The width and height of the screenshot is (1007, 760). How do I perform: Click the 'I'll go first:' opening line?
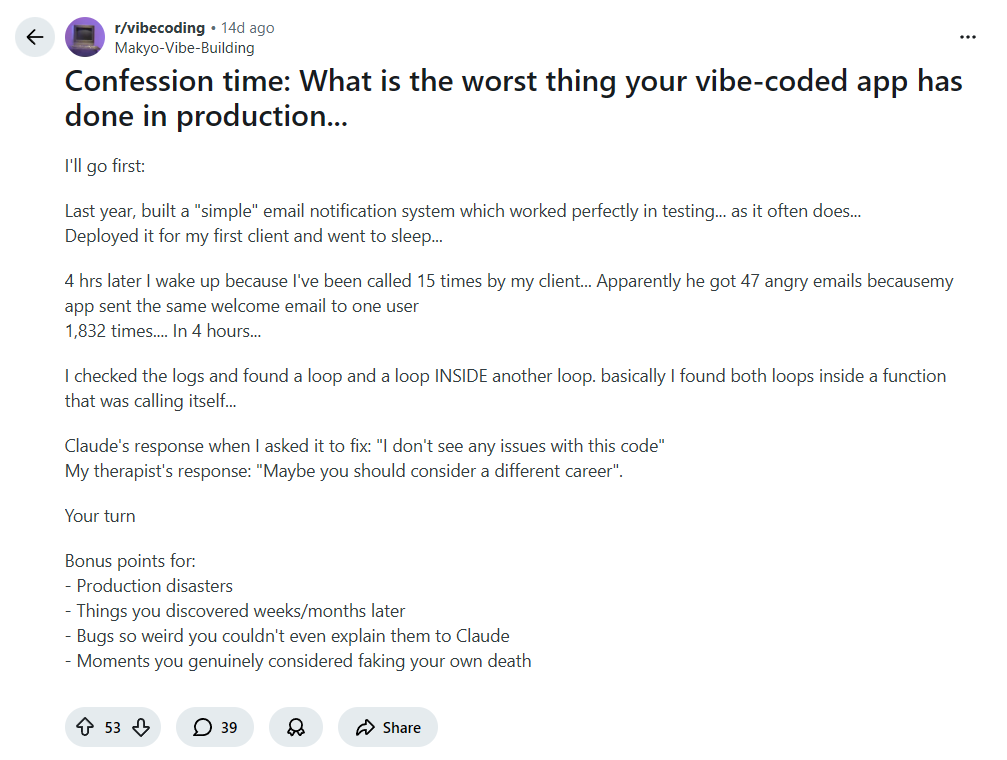105,166
